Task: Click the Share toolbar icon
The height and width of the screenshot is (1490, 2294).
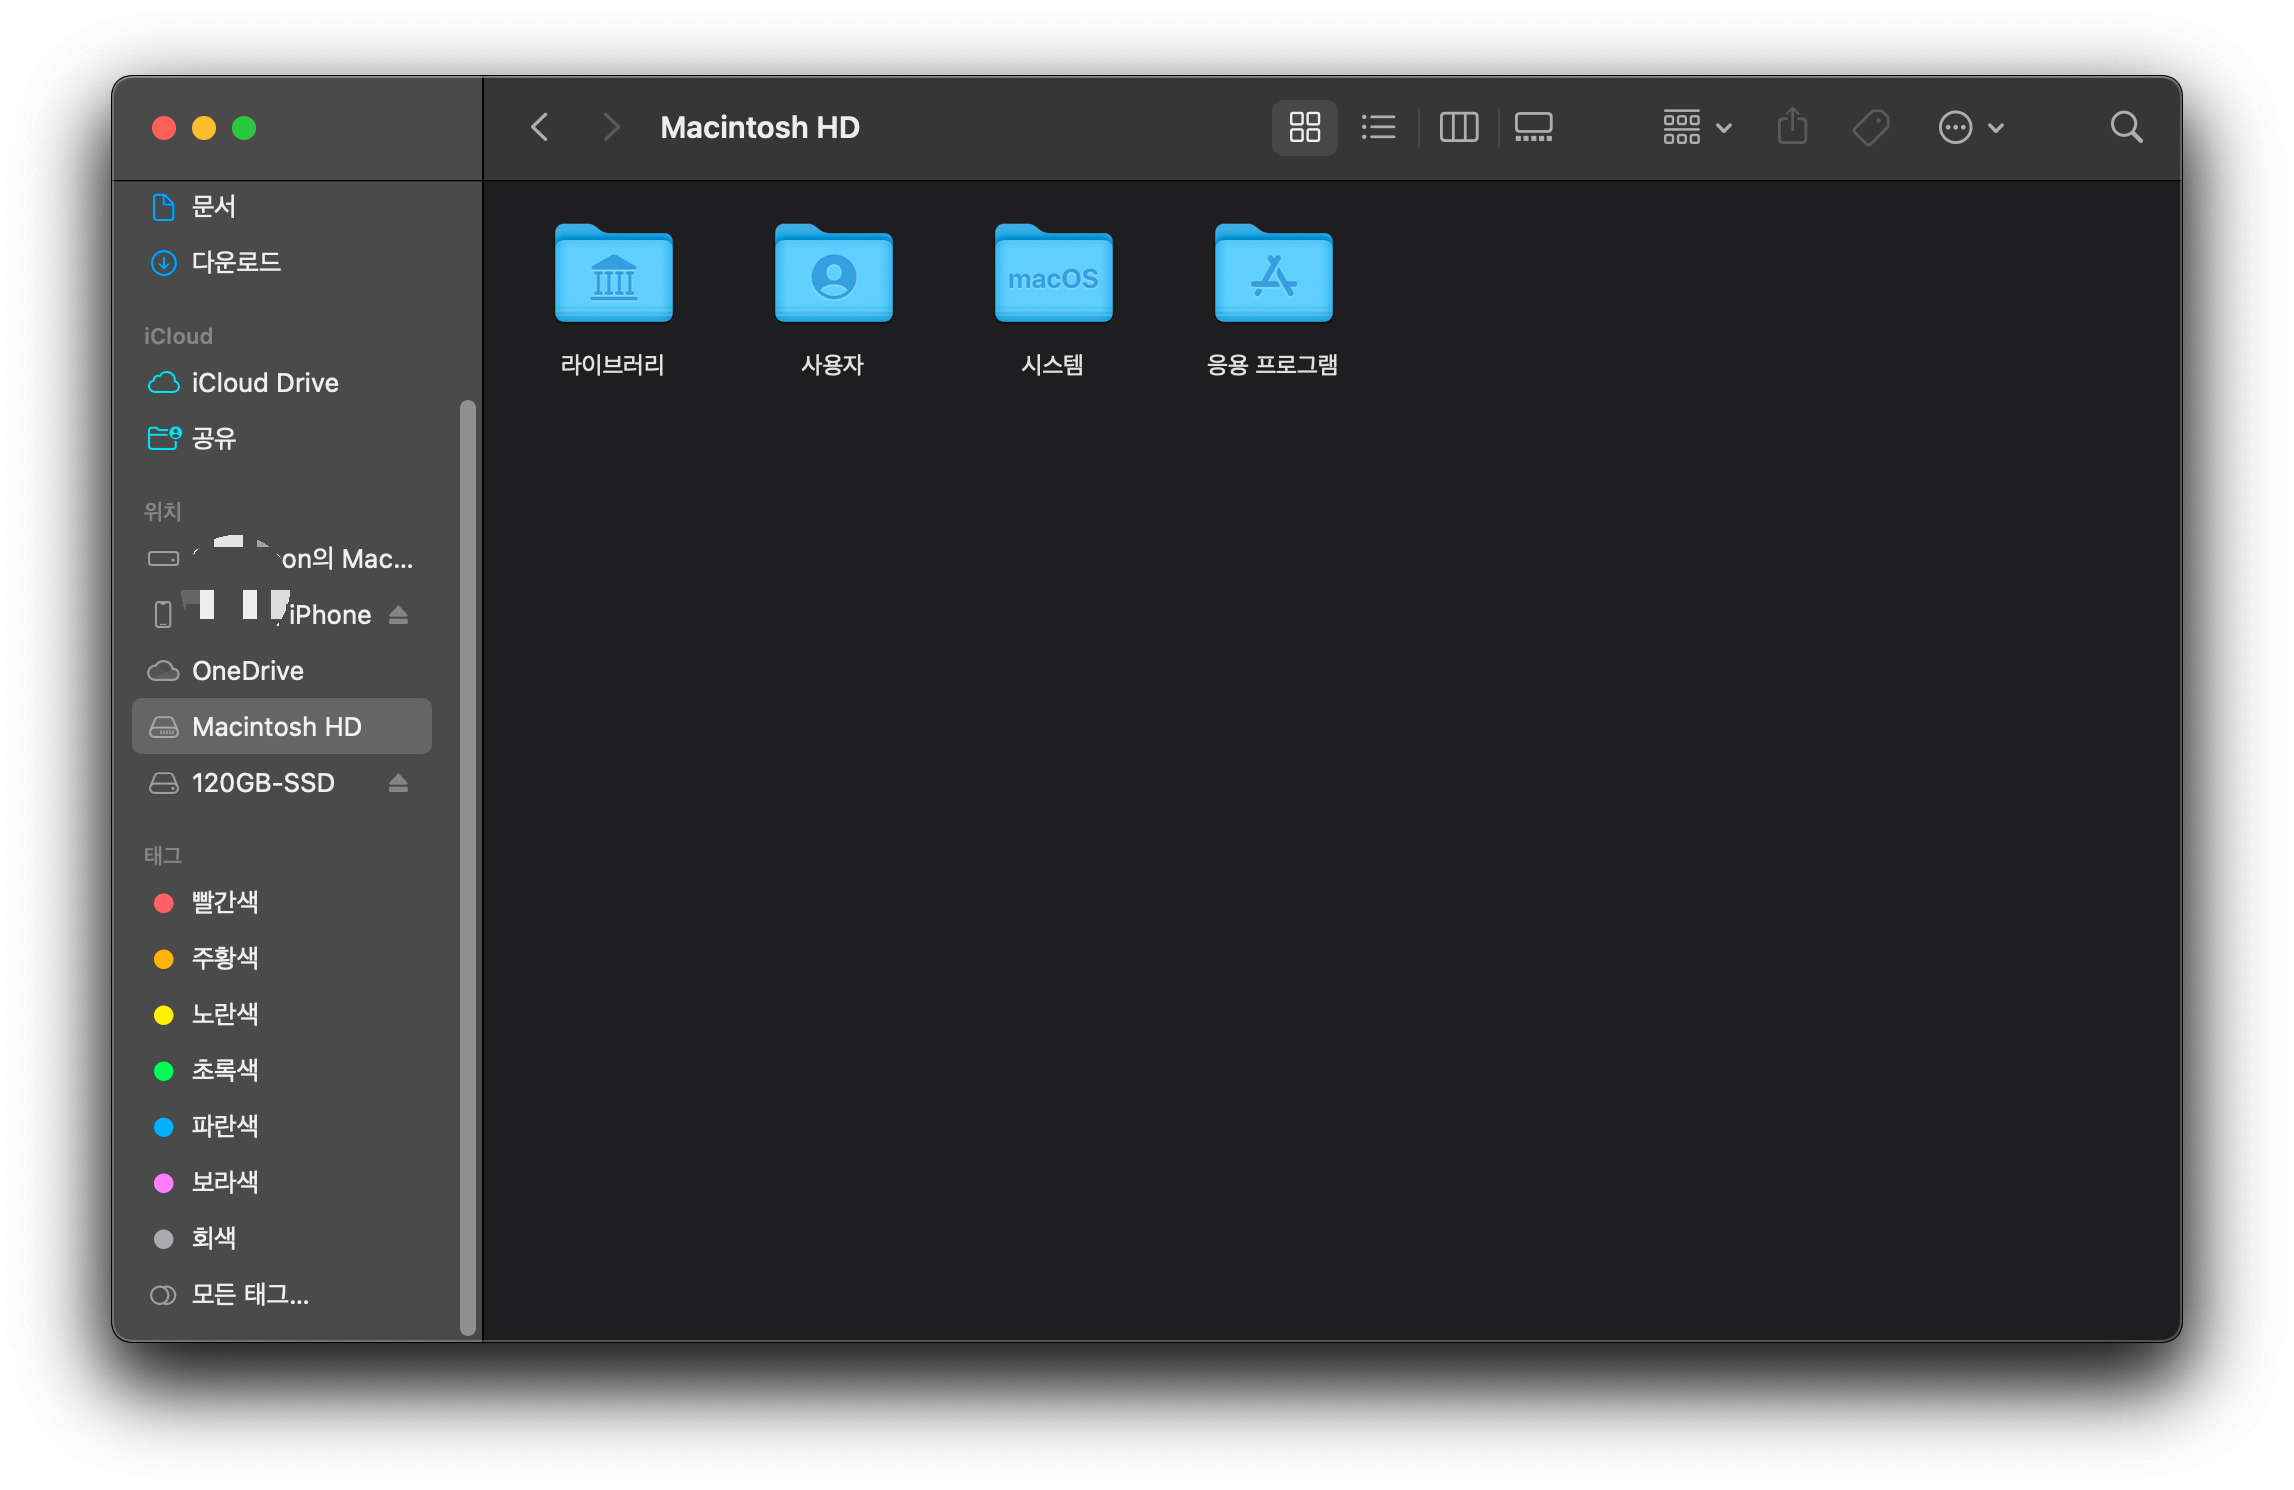Action: tap(1792, 128)
